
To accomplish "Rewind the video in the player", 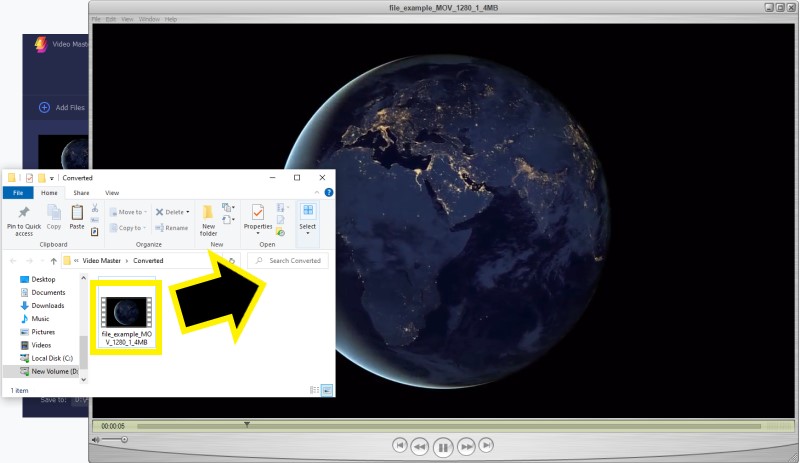I will click(419, 447).
